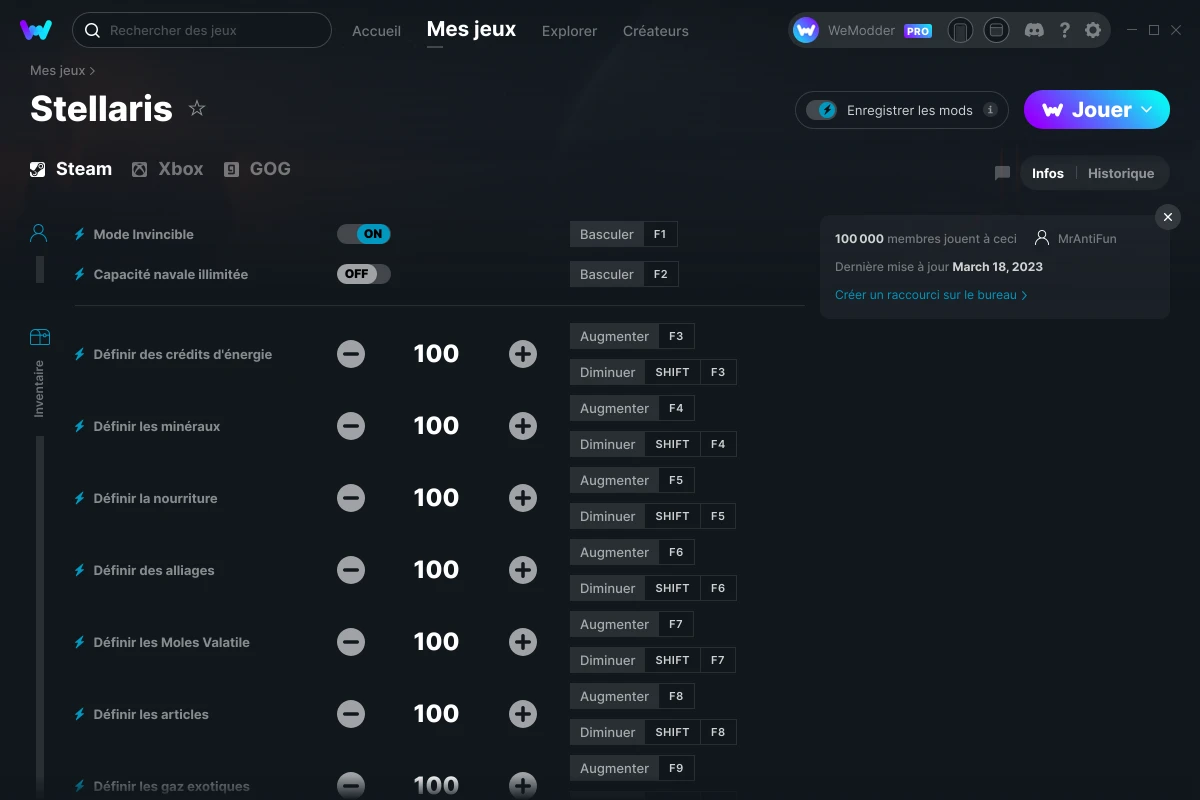This screenshot has width=1200, height=800.
Task: Decrease crédits d'énergie with minus button
Action: coord(351,354)
